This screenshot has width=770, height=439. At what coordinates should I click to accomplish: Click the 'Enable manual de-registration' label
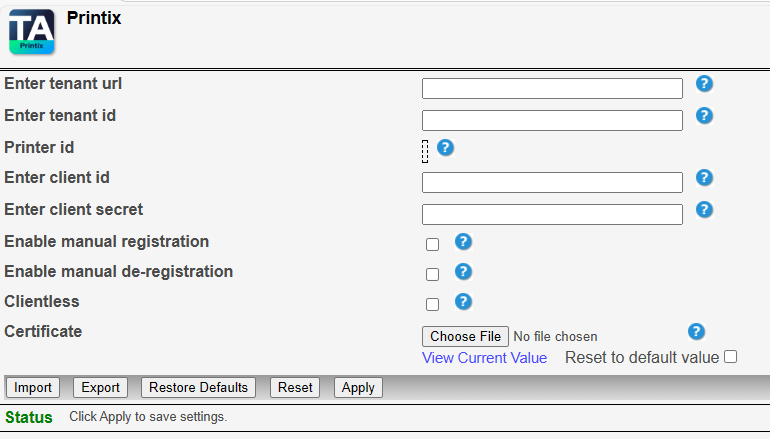point(118,272)
